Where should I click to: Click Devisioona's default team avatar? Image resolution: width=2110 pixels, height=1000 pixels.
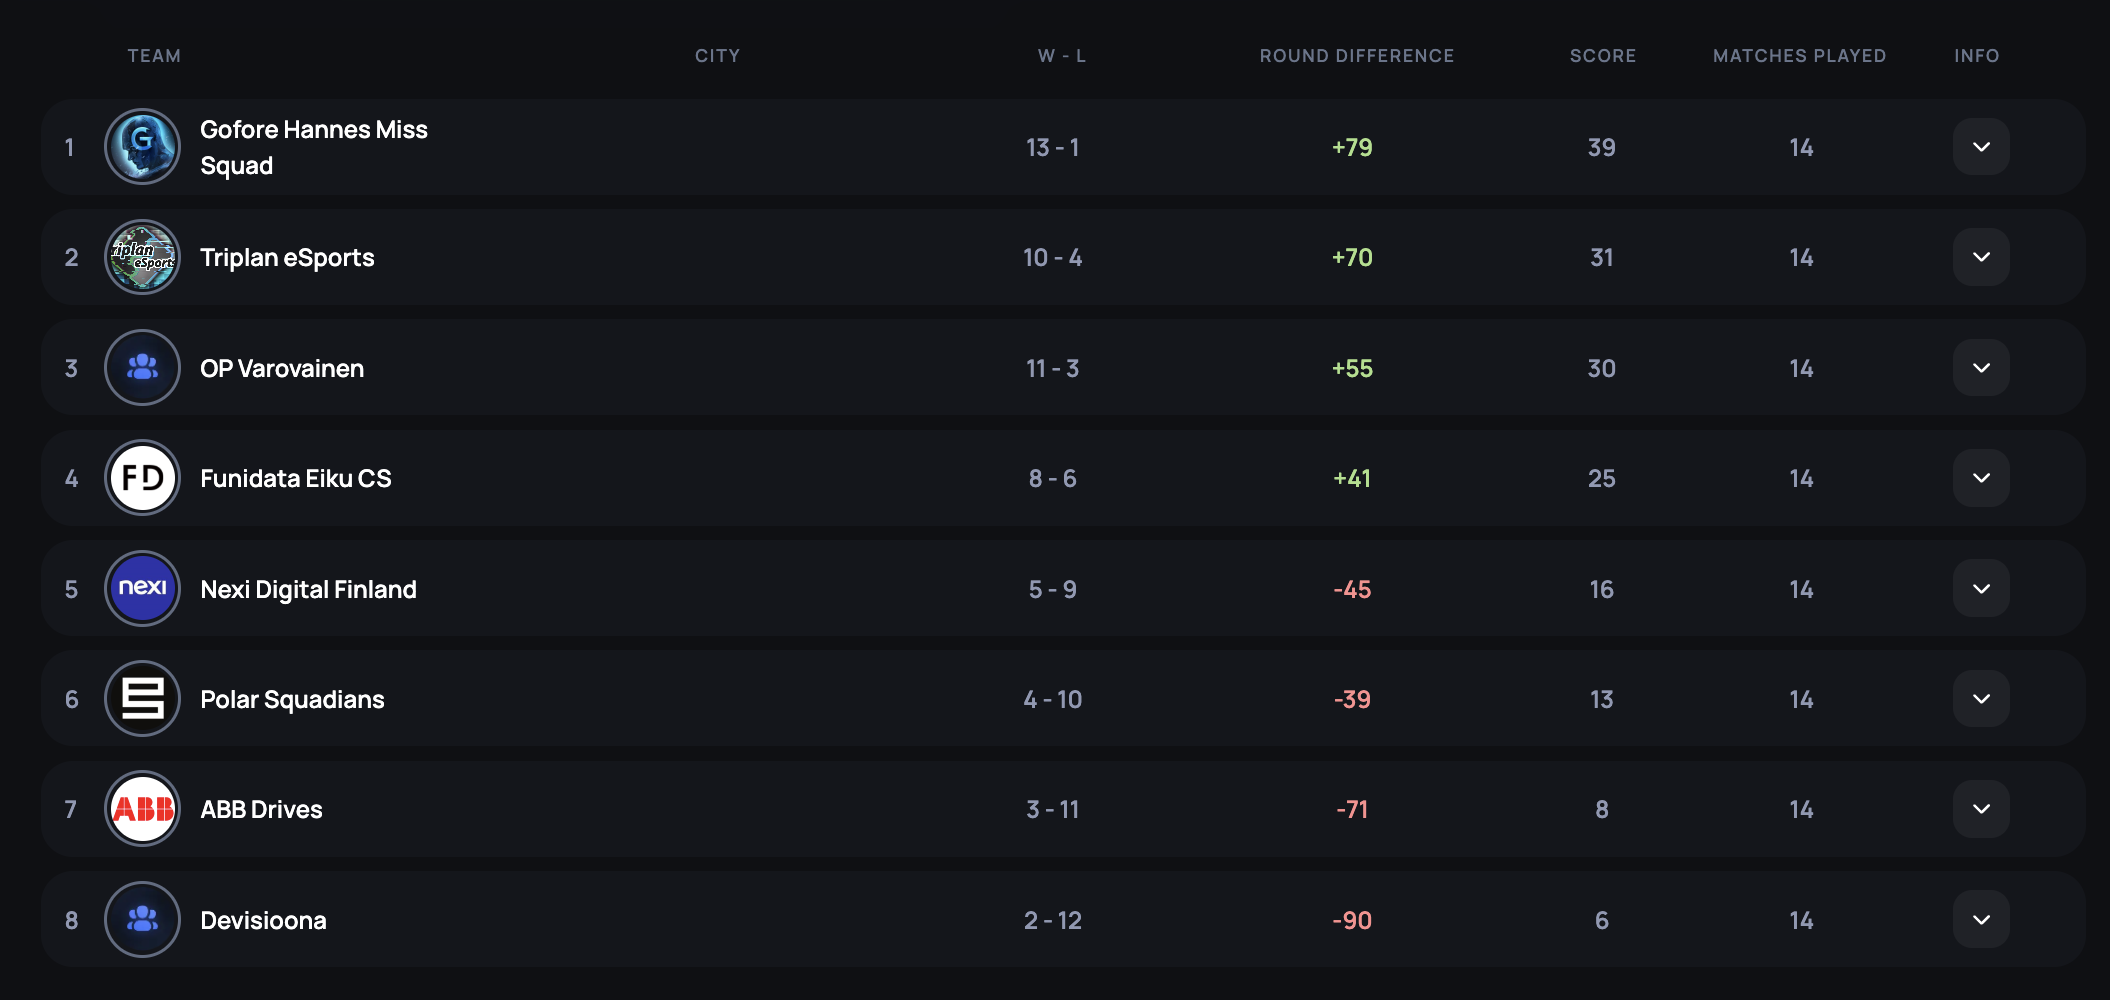click(142, 920)
